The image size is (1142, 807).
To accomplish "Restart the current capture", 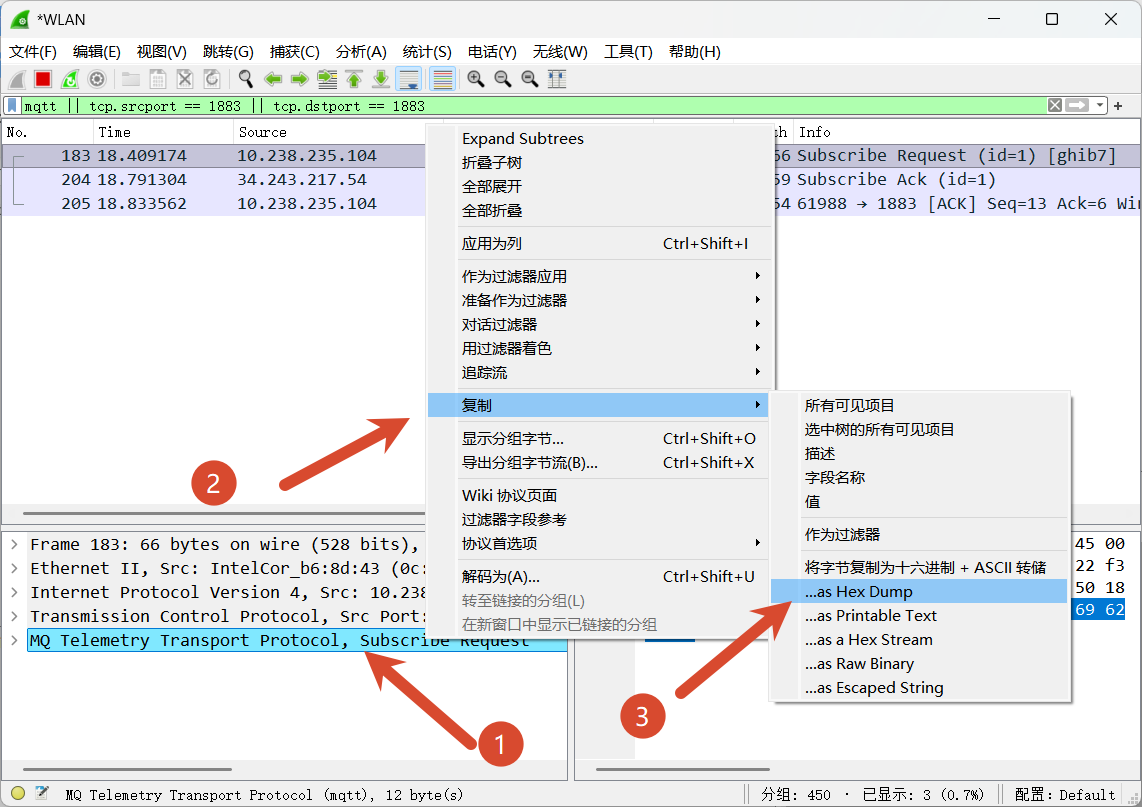I will [70, 79].
